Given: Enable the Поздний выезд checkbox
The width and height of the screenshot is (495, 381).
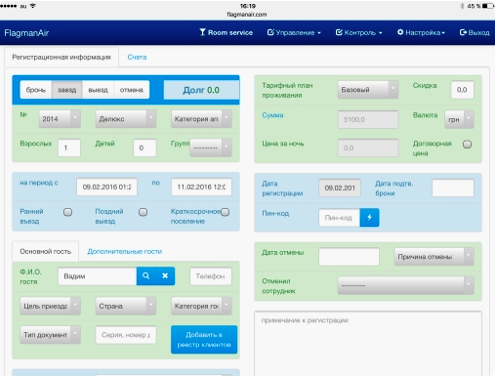Looking at the screenshot, I should pyautogui.click(x=143, y=212).
